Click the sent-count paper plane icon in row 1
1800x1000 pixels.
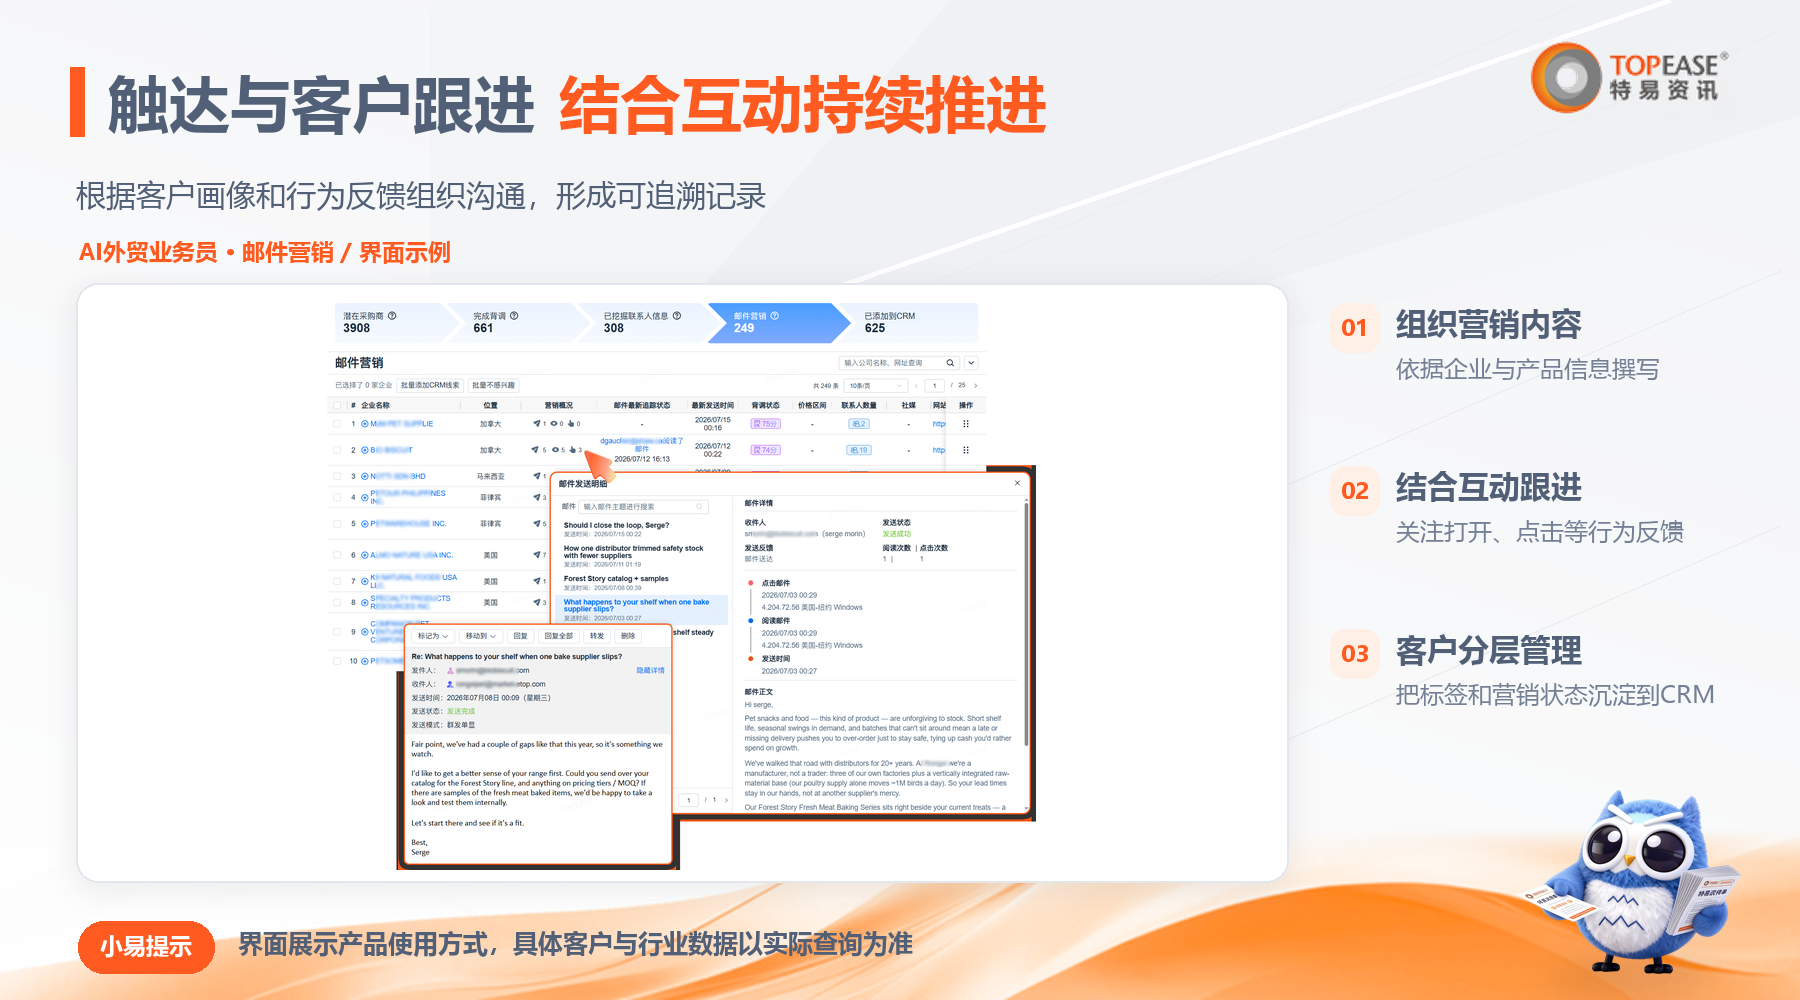pos(537,424)
